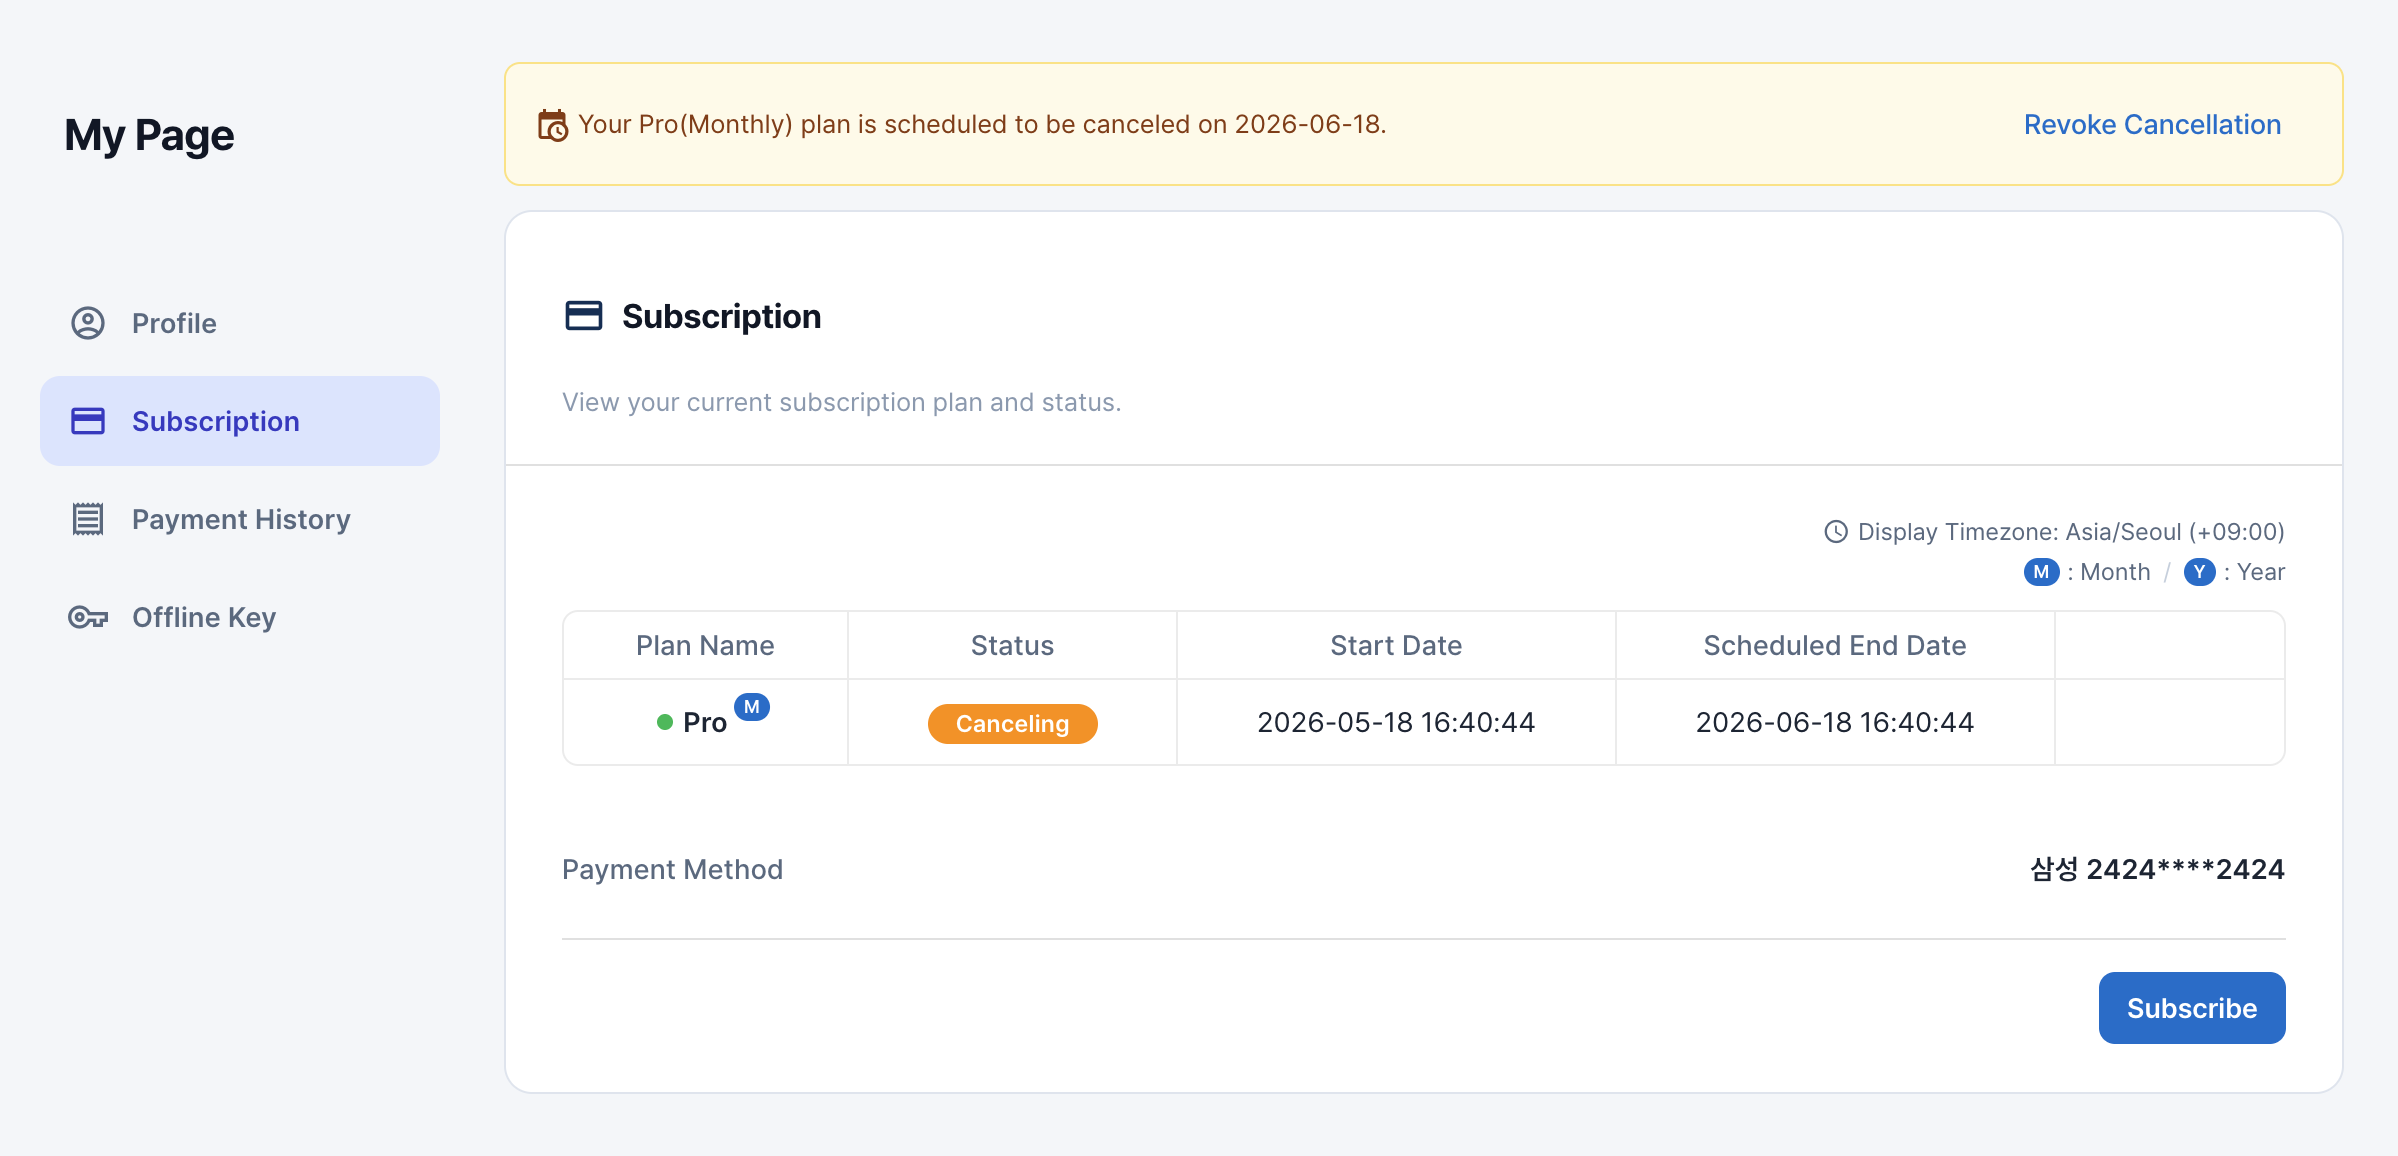The height and width of the screenshot is (1156, 2398).
Task: Click the card icon beside Subscription heading
Action: point(584,316)
